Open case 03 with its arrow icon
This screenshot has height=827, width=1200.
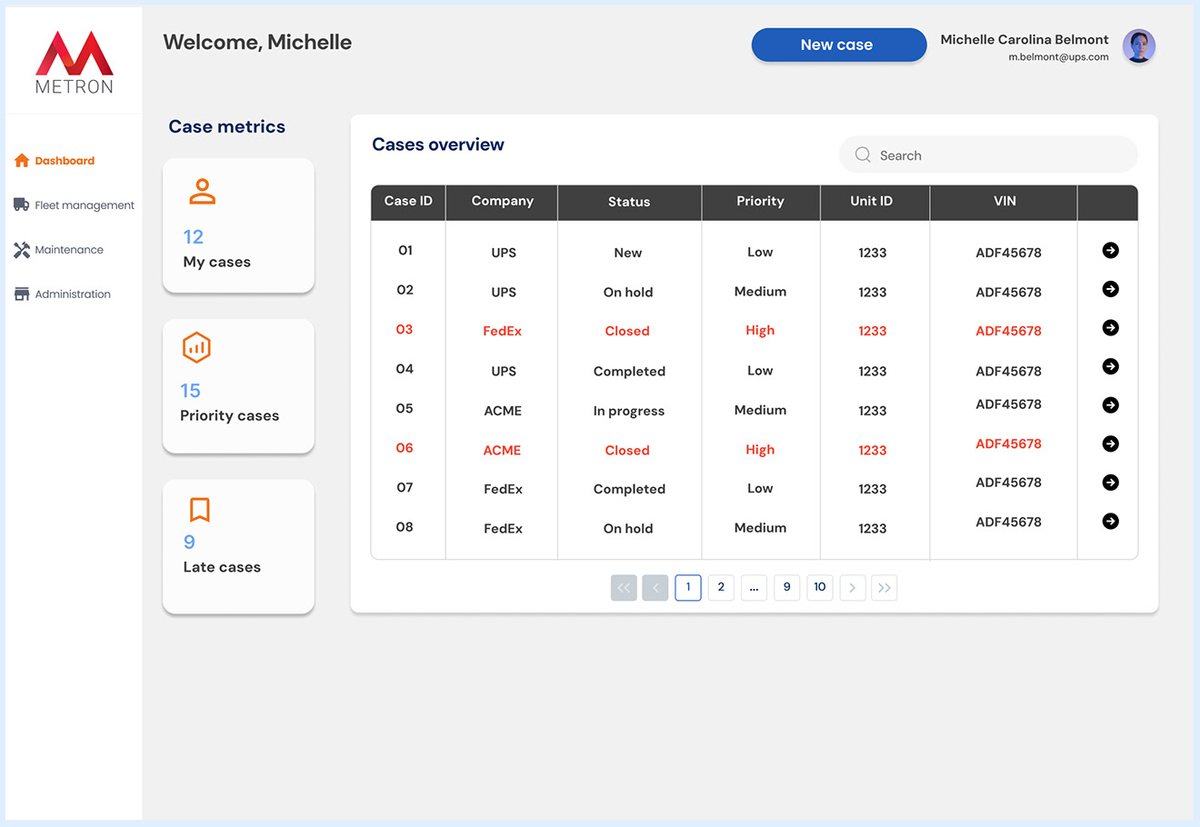(1110, 327)
